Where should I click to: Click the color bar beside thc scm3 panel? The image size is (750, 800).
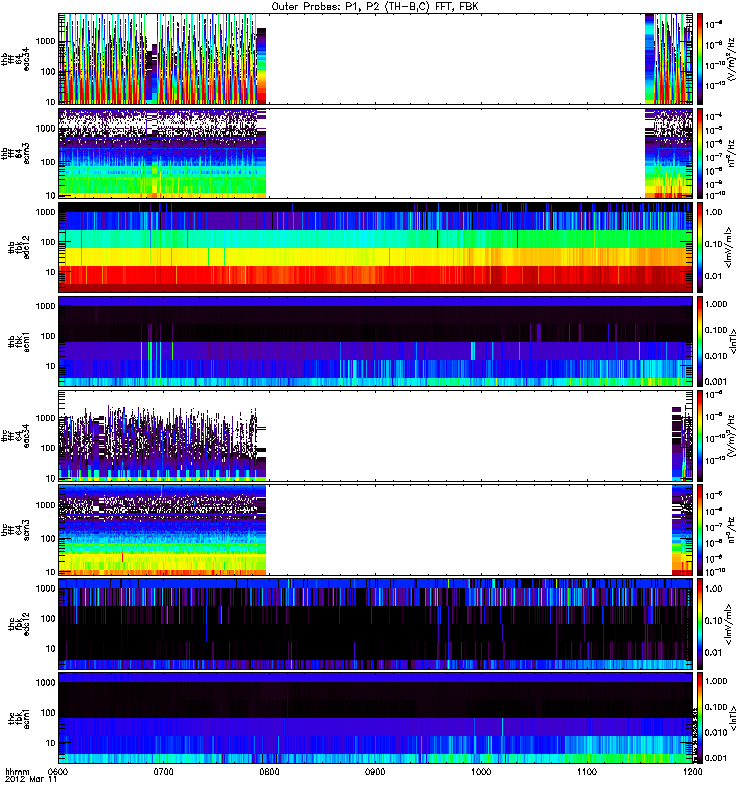[700, 530]
